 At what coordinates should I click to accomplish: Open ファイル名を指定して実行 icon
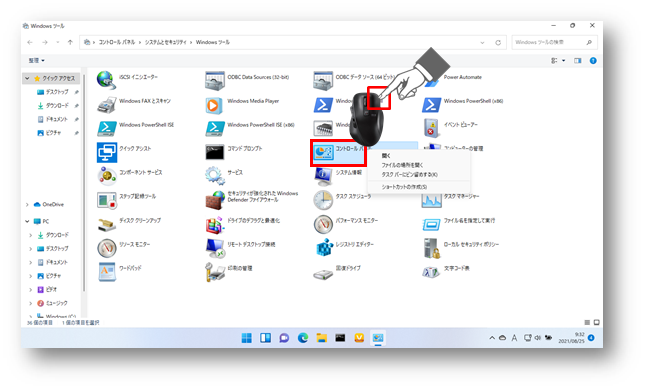pyautogui.click(x=431, y=225)
